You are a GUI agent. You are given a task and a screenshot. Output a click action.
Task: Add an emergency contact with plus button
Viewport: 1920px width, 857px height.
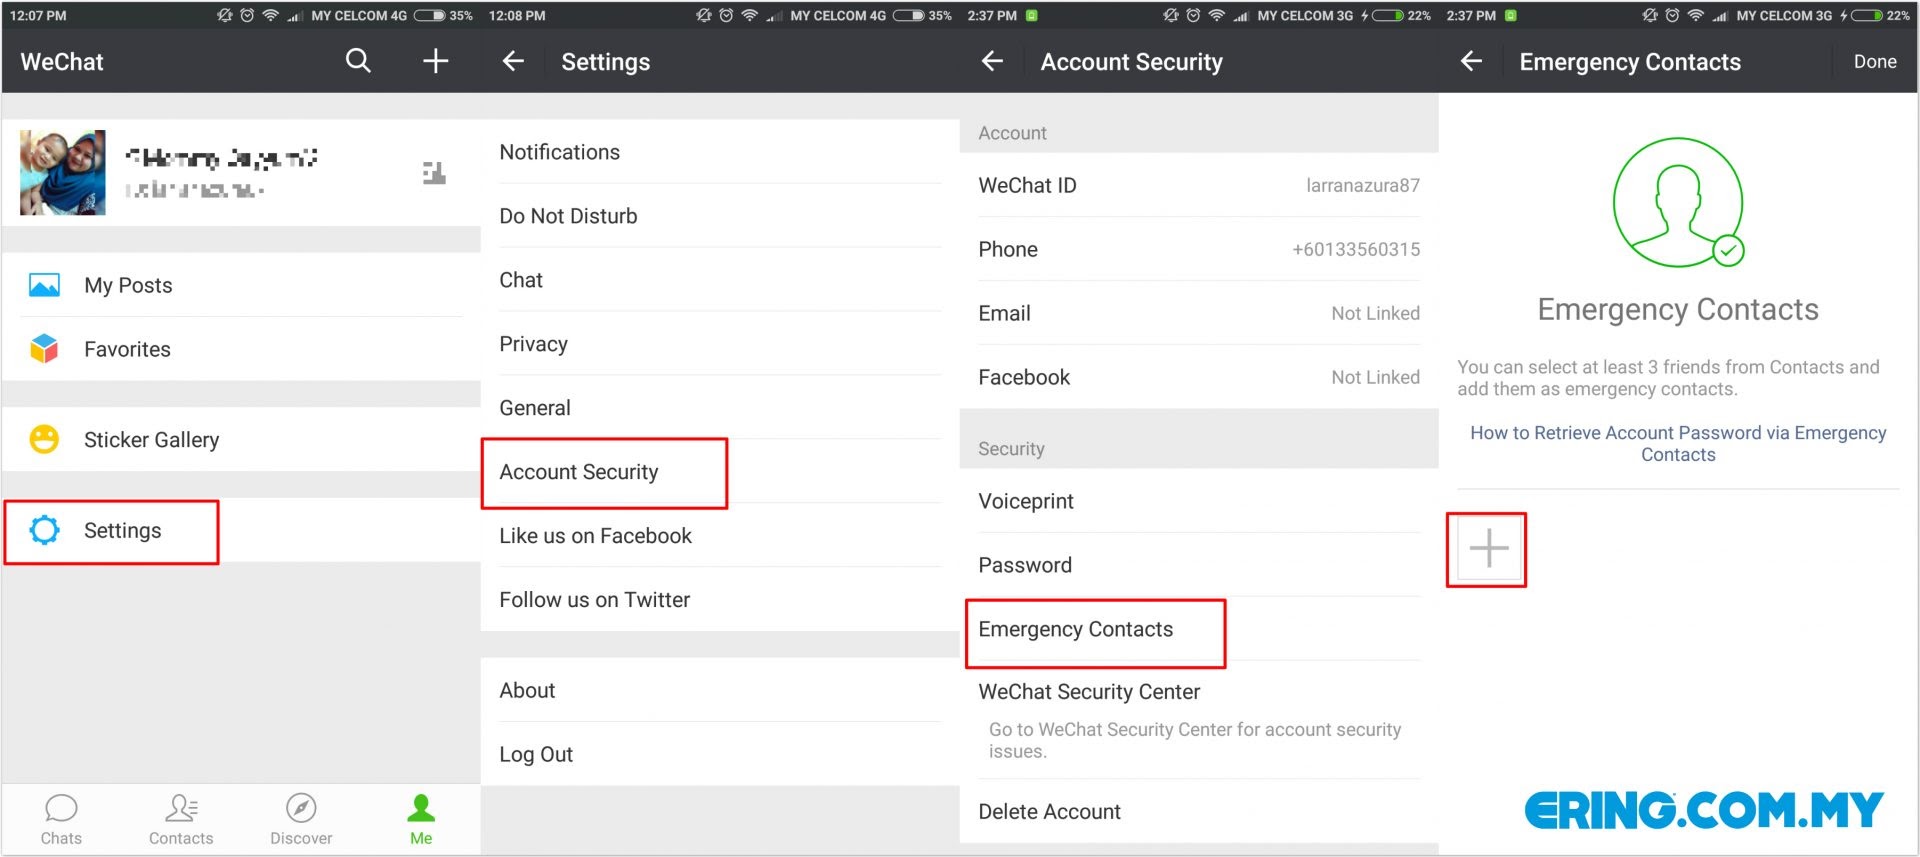pyautogui.click(x=1488, y=549)
